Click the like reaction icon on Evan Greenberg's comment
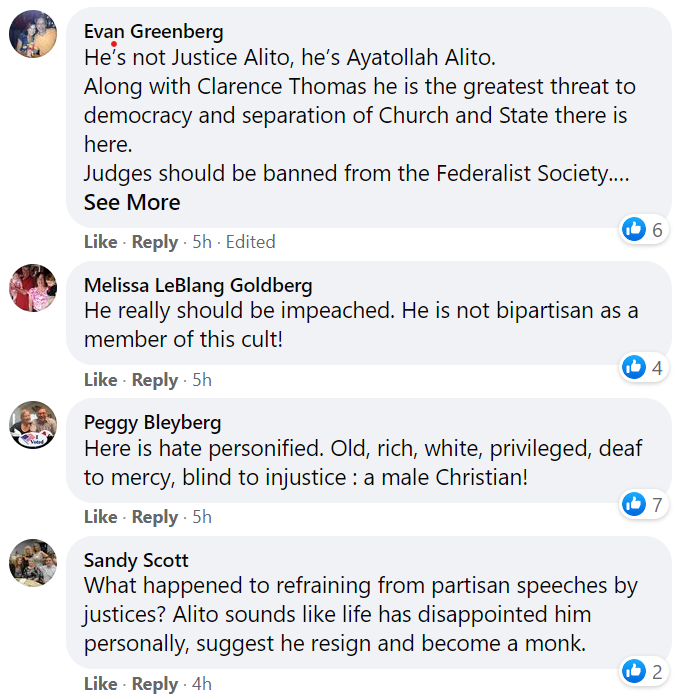The width and height of the screenshot is (685, 699). pyautogui.click(x=634, y=230)
